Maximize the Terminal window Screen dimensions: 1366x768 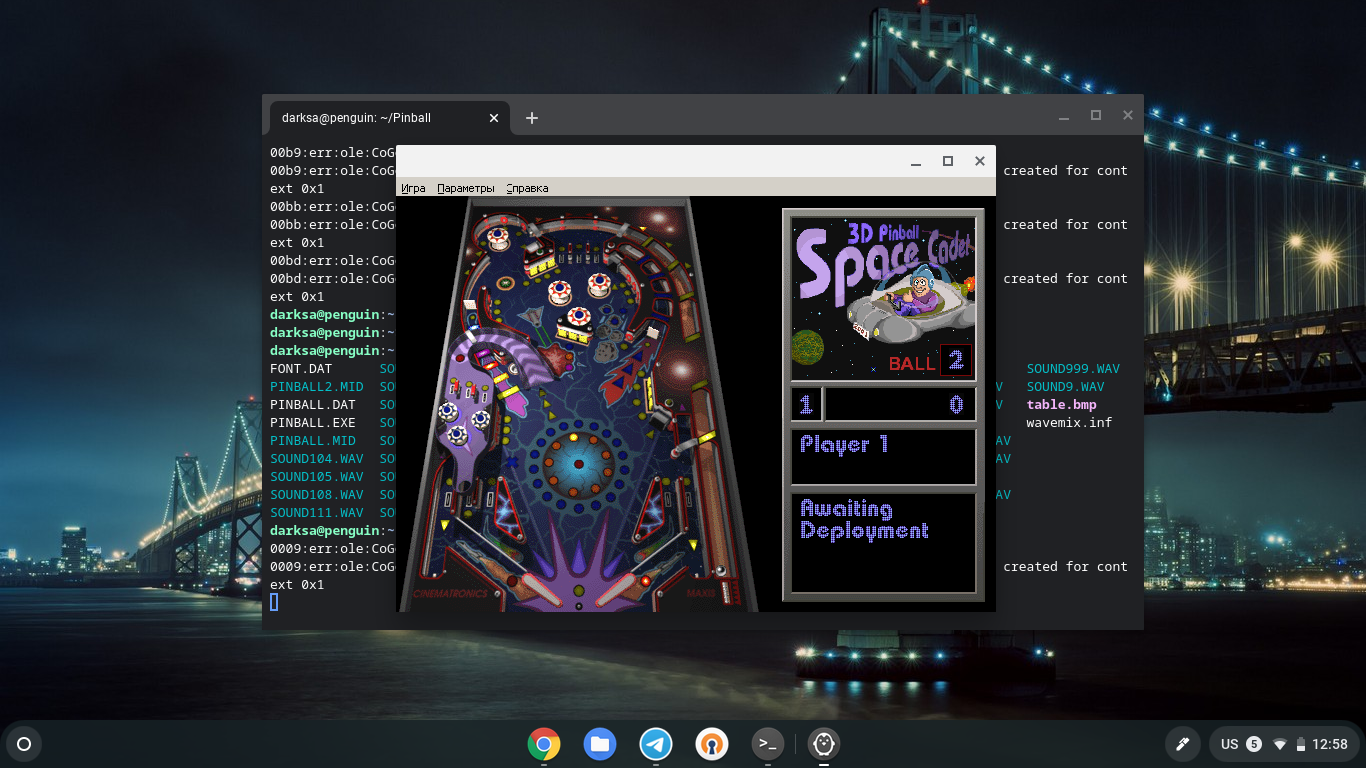[x=1096, y=116]
